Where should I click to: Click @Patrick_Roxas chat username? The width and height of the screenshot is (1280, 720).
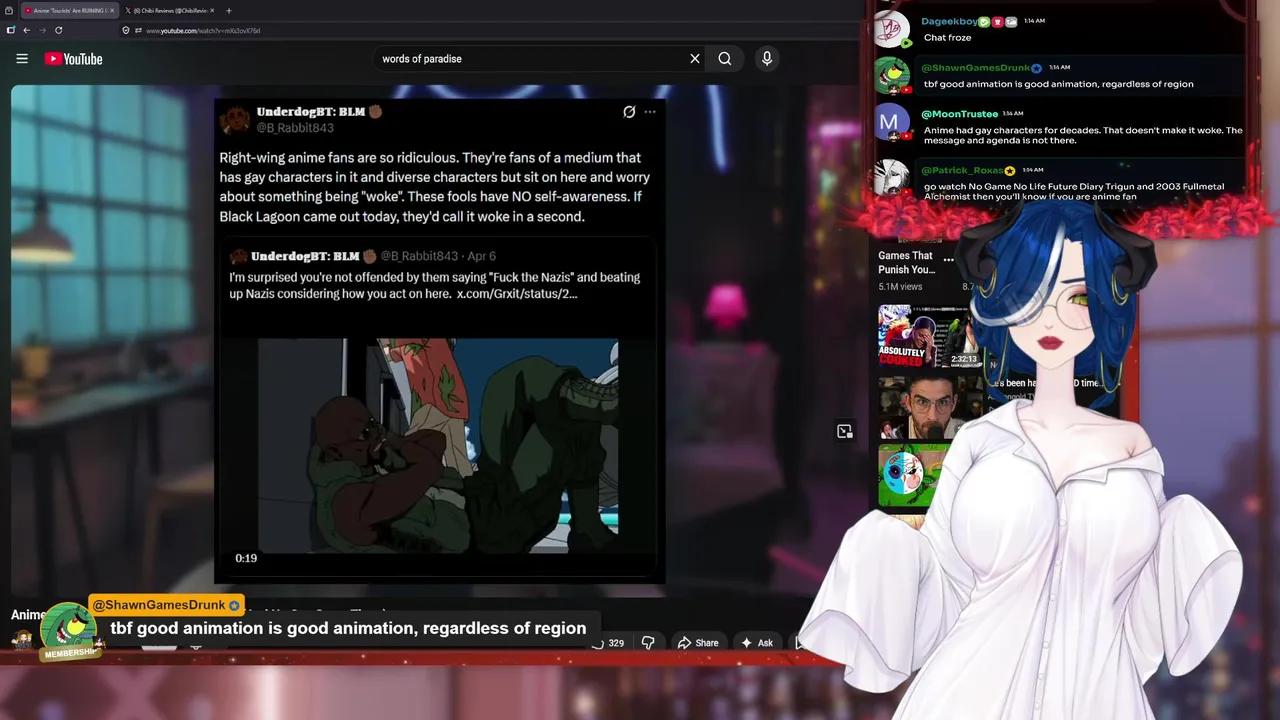pos(962,171)
